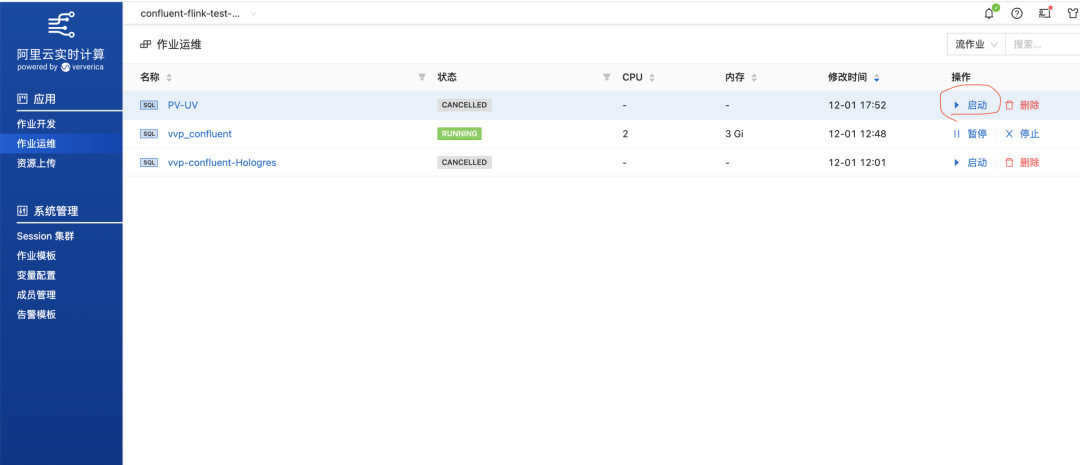Open 作业模板 in the sidebar
Viewport: 1080px width, 465px height.
point(37,256)
